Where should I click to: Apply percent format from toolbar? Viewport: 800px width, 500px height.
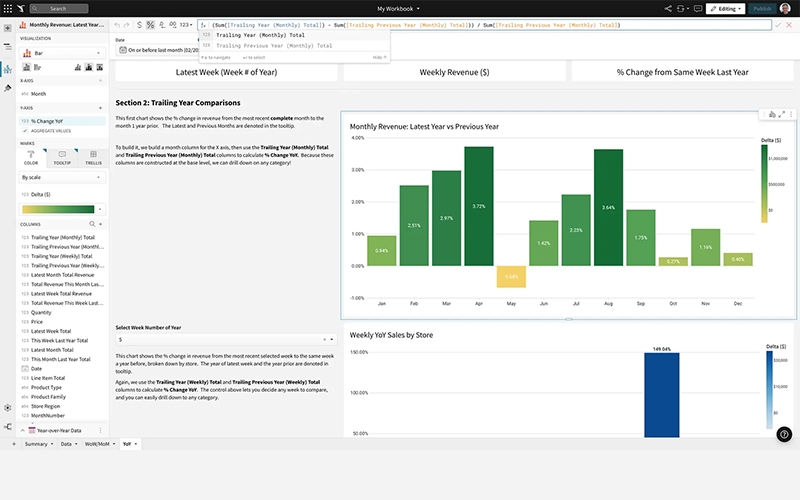(151, 23)
